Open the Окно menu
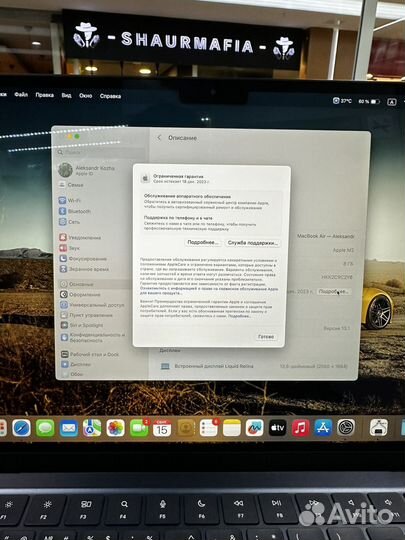 85,95
